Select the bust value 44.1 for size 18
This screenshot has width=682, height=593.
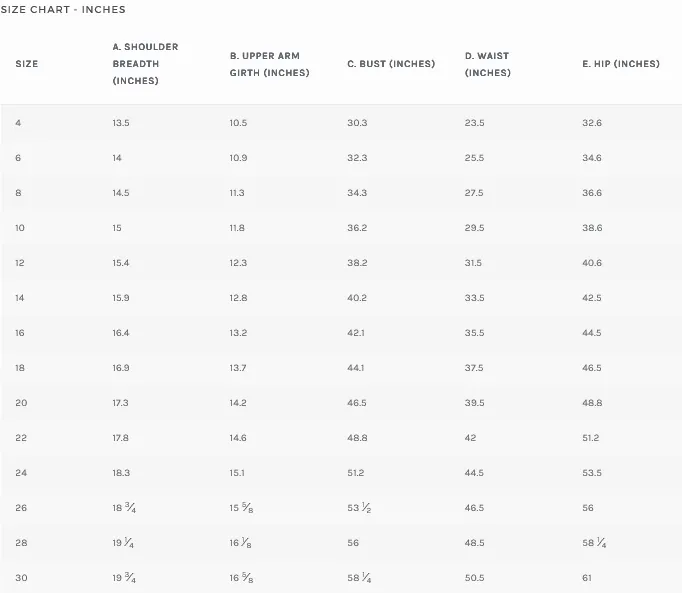click(356, 368)
